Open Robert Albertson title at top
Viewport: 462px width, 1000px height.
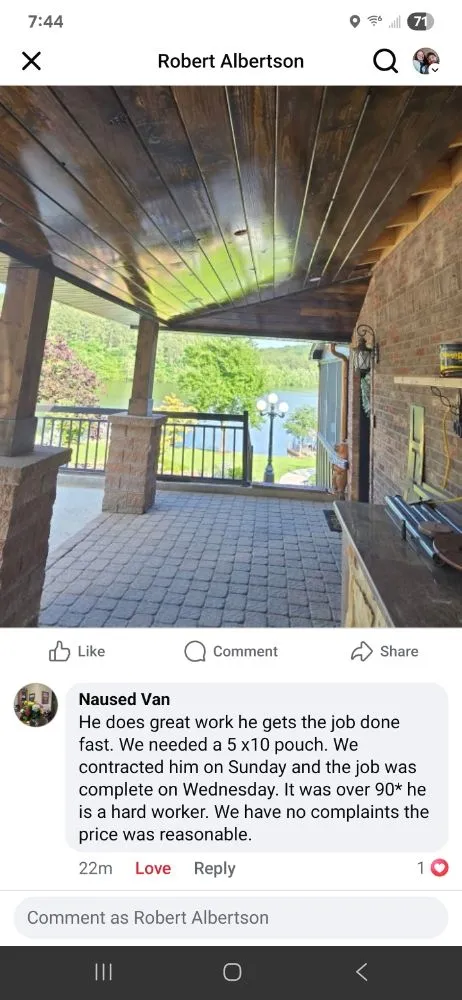coord(231,61)
